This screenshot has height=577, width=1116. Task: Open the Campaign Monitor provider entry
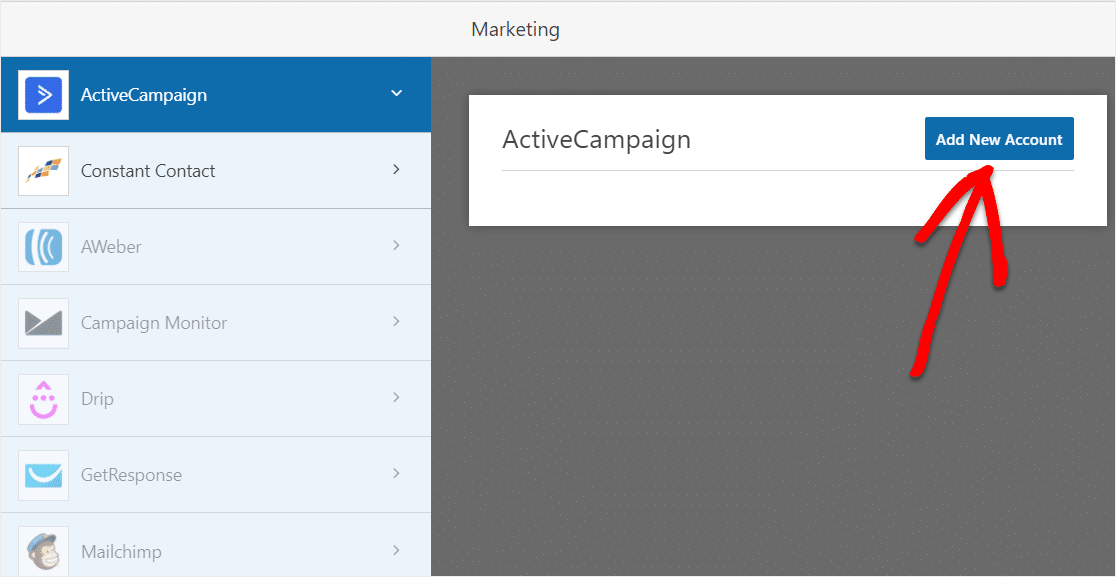[x=154, y=323]
